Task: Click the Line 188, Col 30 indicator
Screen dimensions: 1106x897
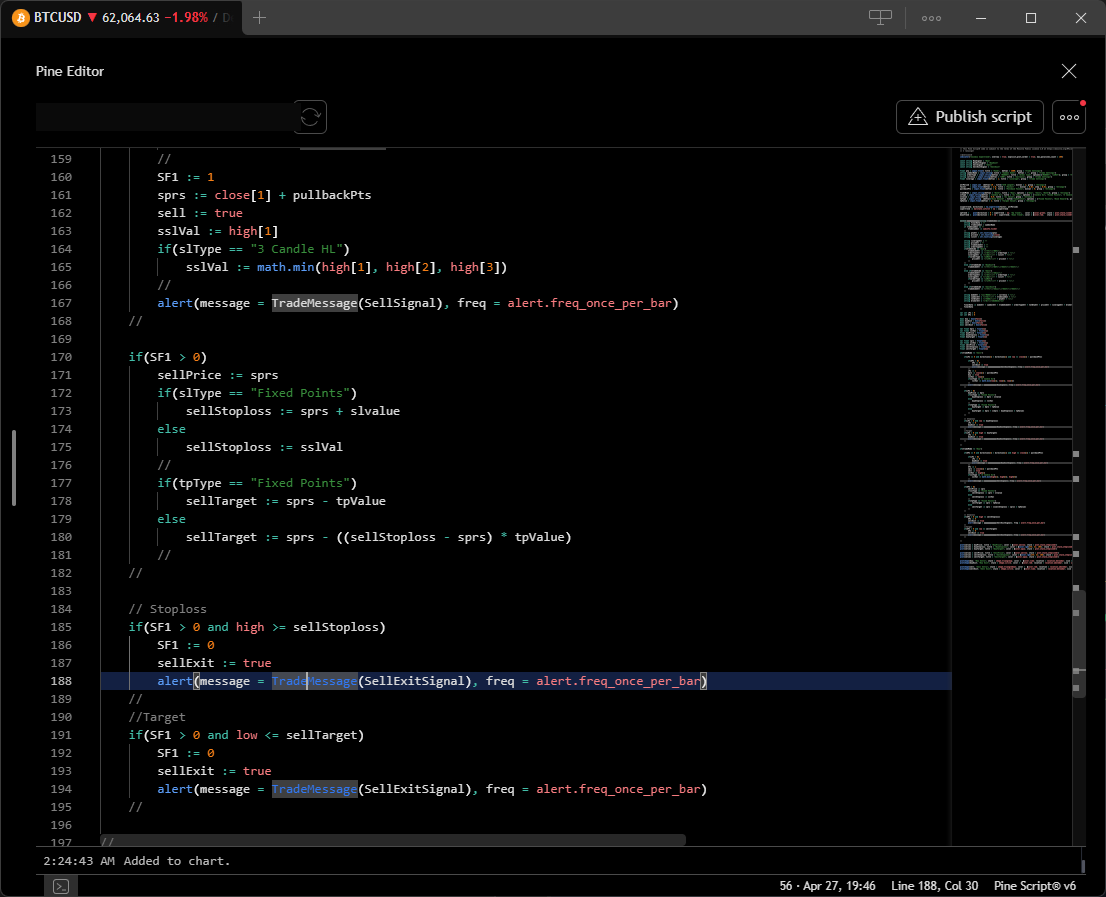Action: pyautogui.click(x=935, y=886)
